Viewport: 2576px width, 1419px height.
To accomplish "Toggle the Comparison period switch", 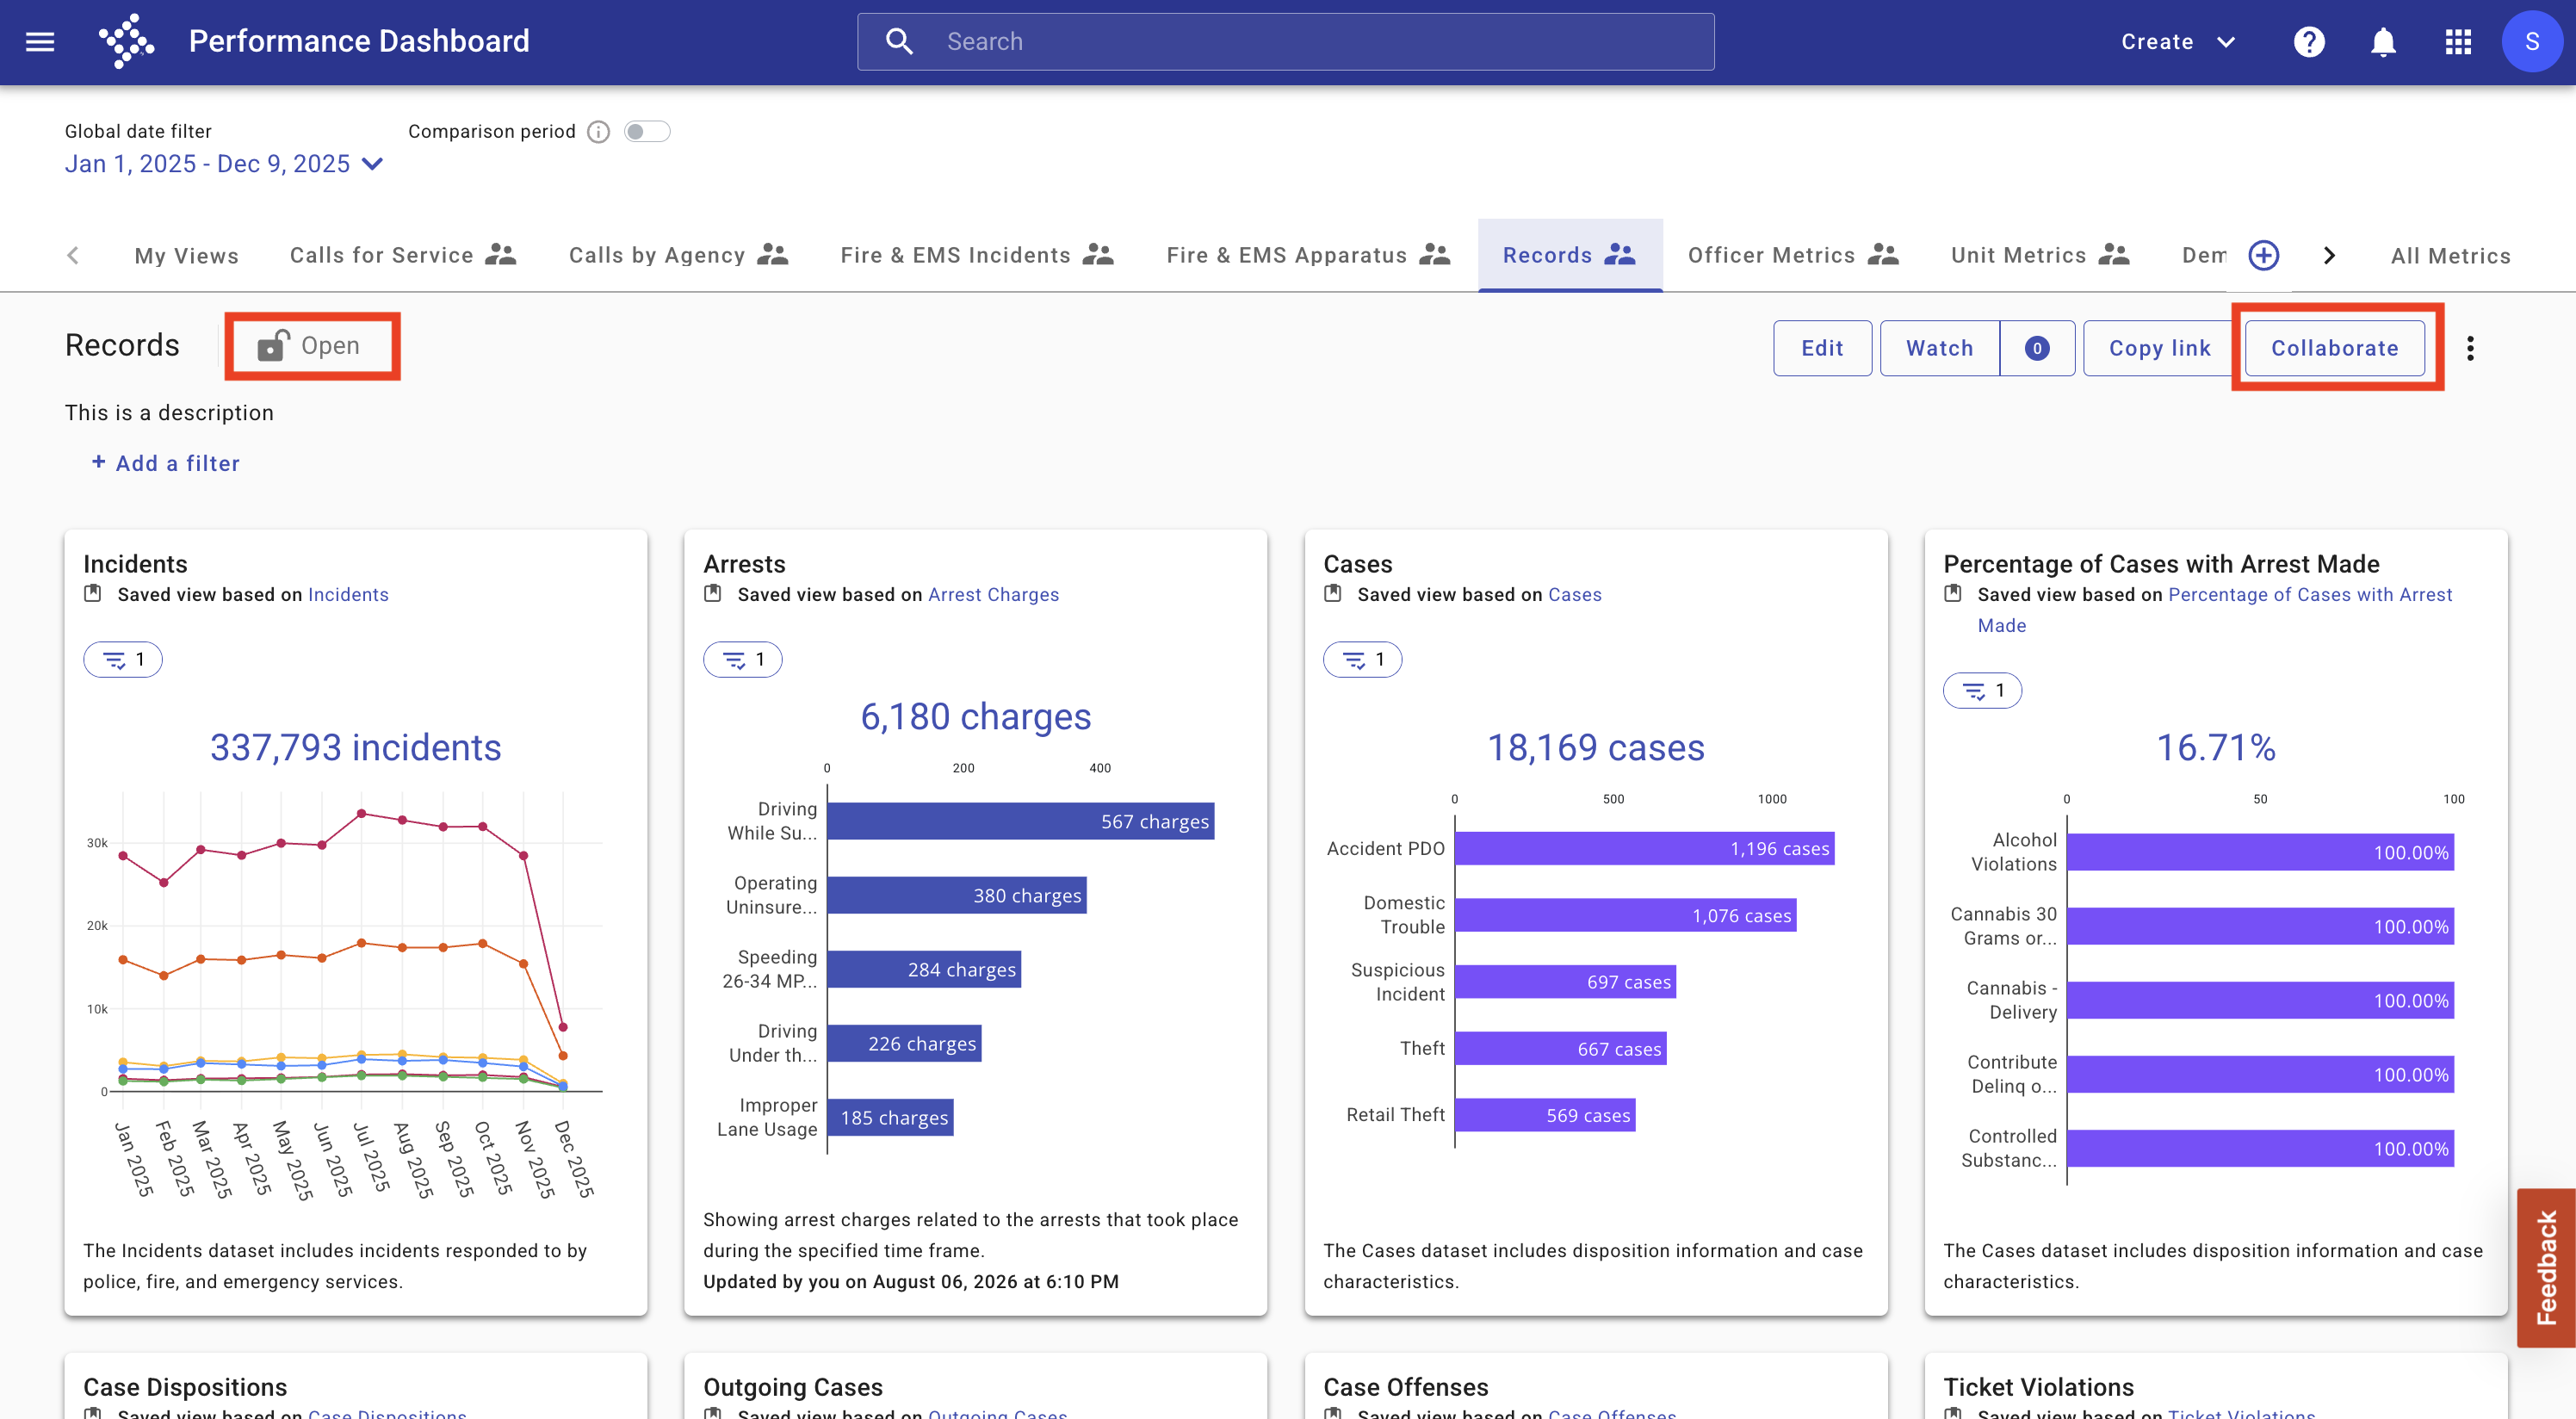I will [x=647, y=132].
